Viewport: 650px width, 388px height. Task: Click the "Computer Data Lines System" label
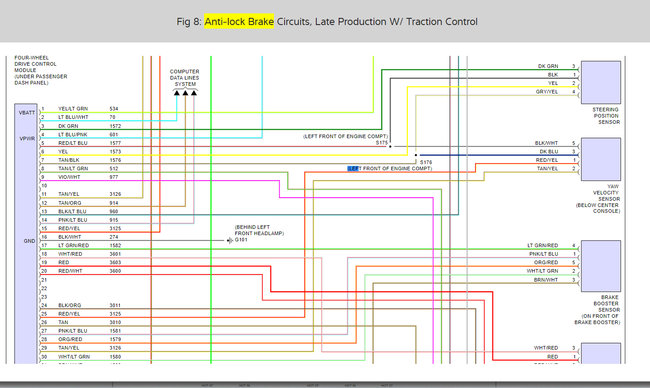(x=184, y=78)
